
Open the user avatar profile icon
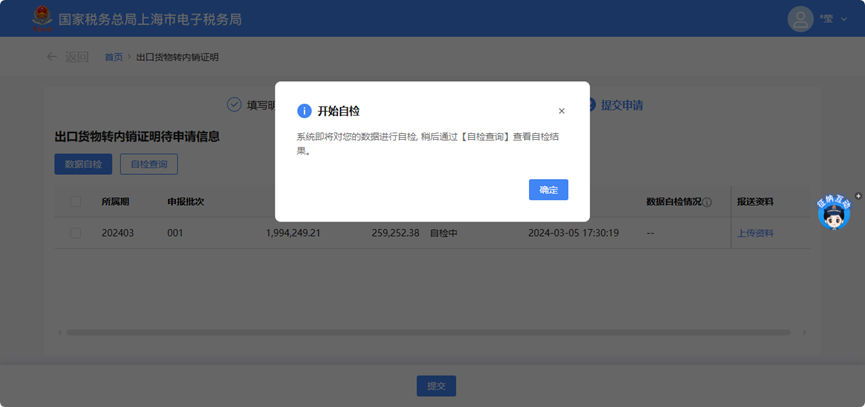pos(800,19)
